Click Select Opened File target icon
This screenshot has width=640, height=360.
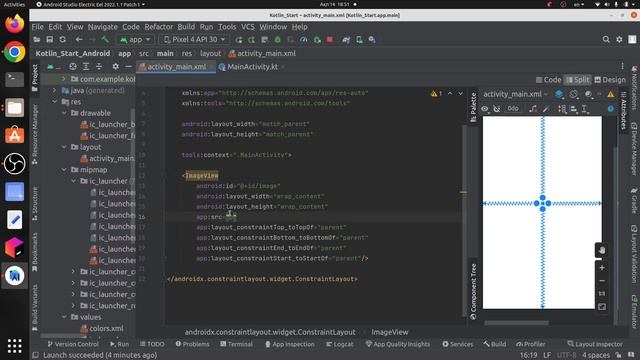[x=73, y=66]
